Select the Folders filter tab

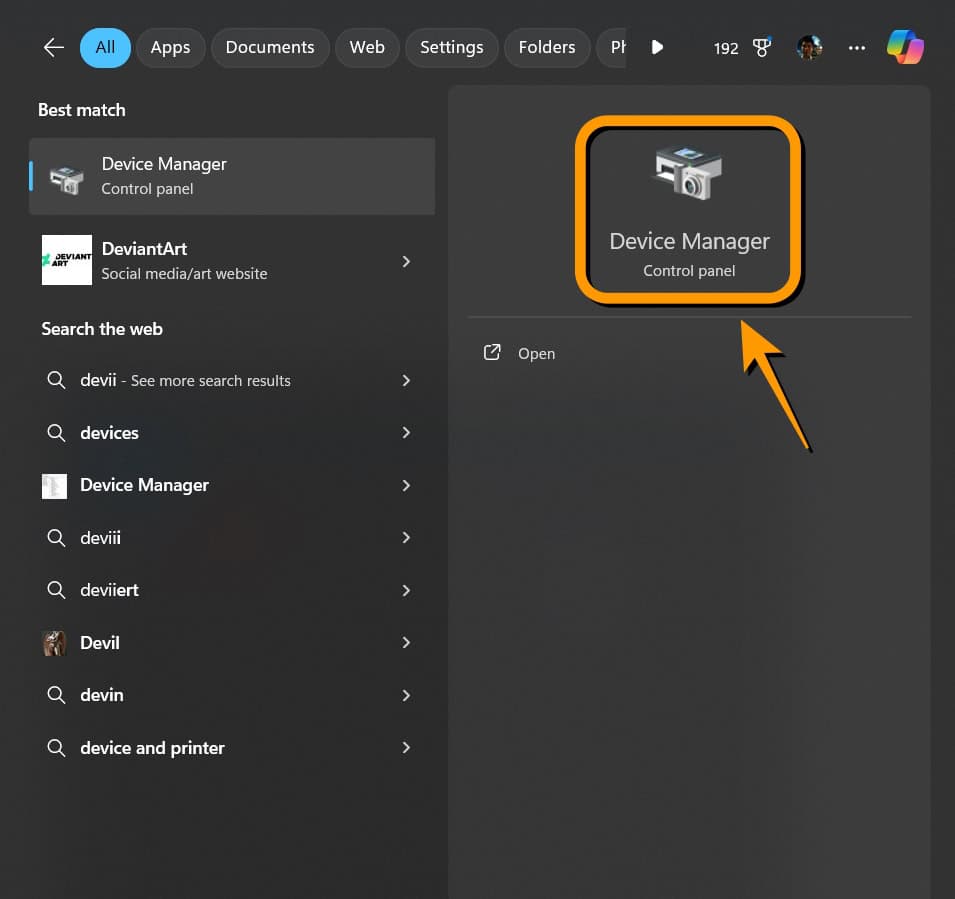(x=546, y=47)
